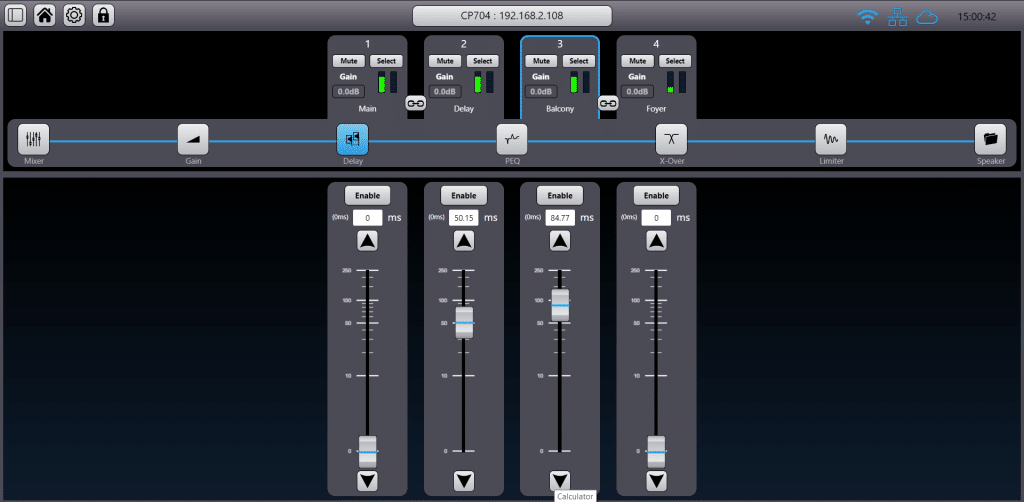
Task: Click the CP704 device address bar
Action: click(x=512, y=16)
